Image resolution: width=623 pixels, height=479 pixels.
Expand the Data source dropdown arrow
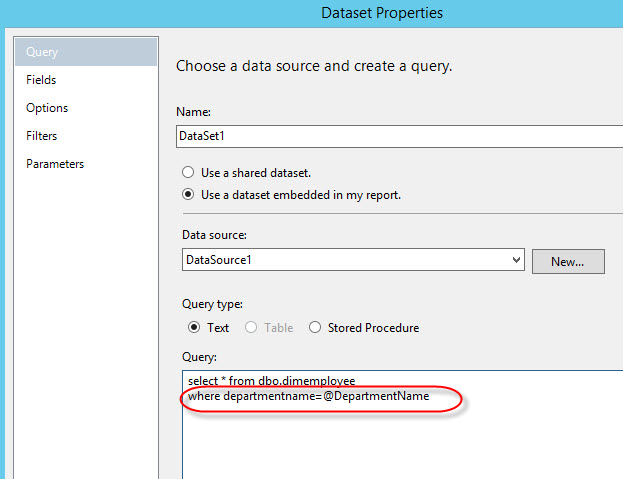pos(516,260)
